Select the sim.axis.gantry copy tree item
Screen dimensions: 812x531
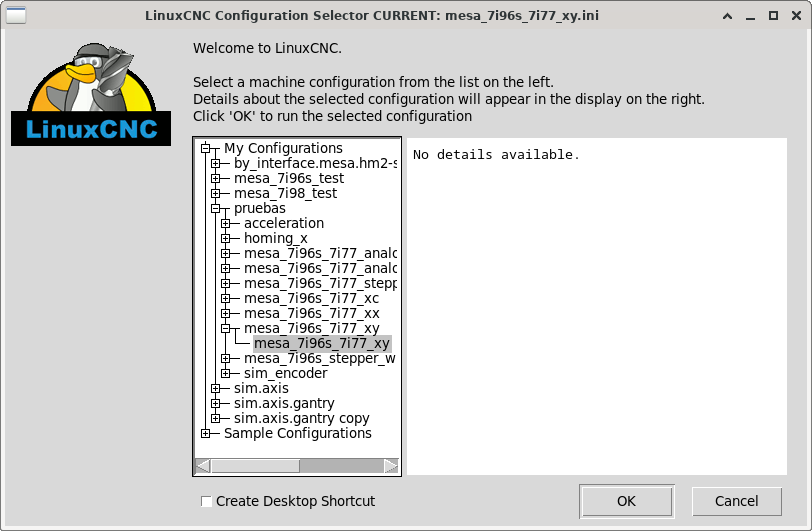pyautogui.click(x=301, y=419)
